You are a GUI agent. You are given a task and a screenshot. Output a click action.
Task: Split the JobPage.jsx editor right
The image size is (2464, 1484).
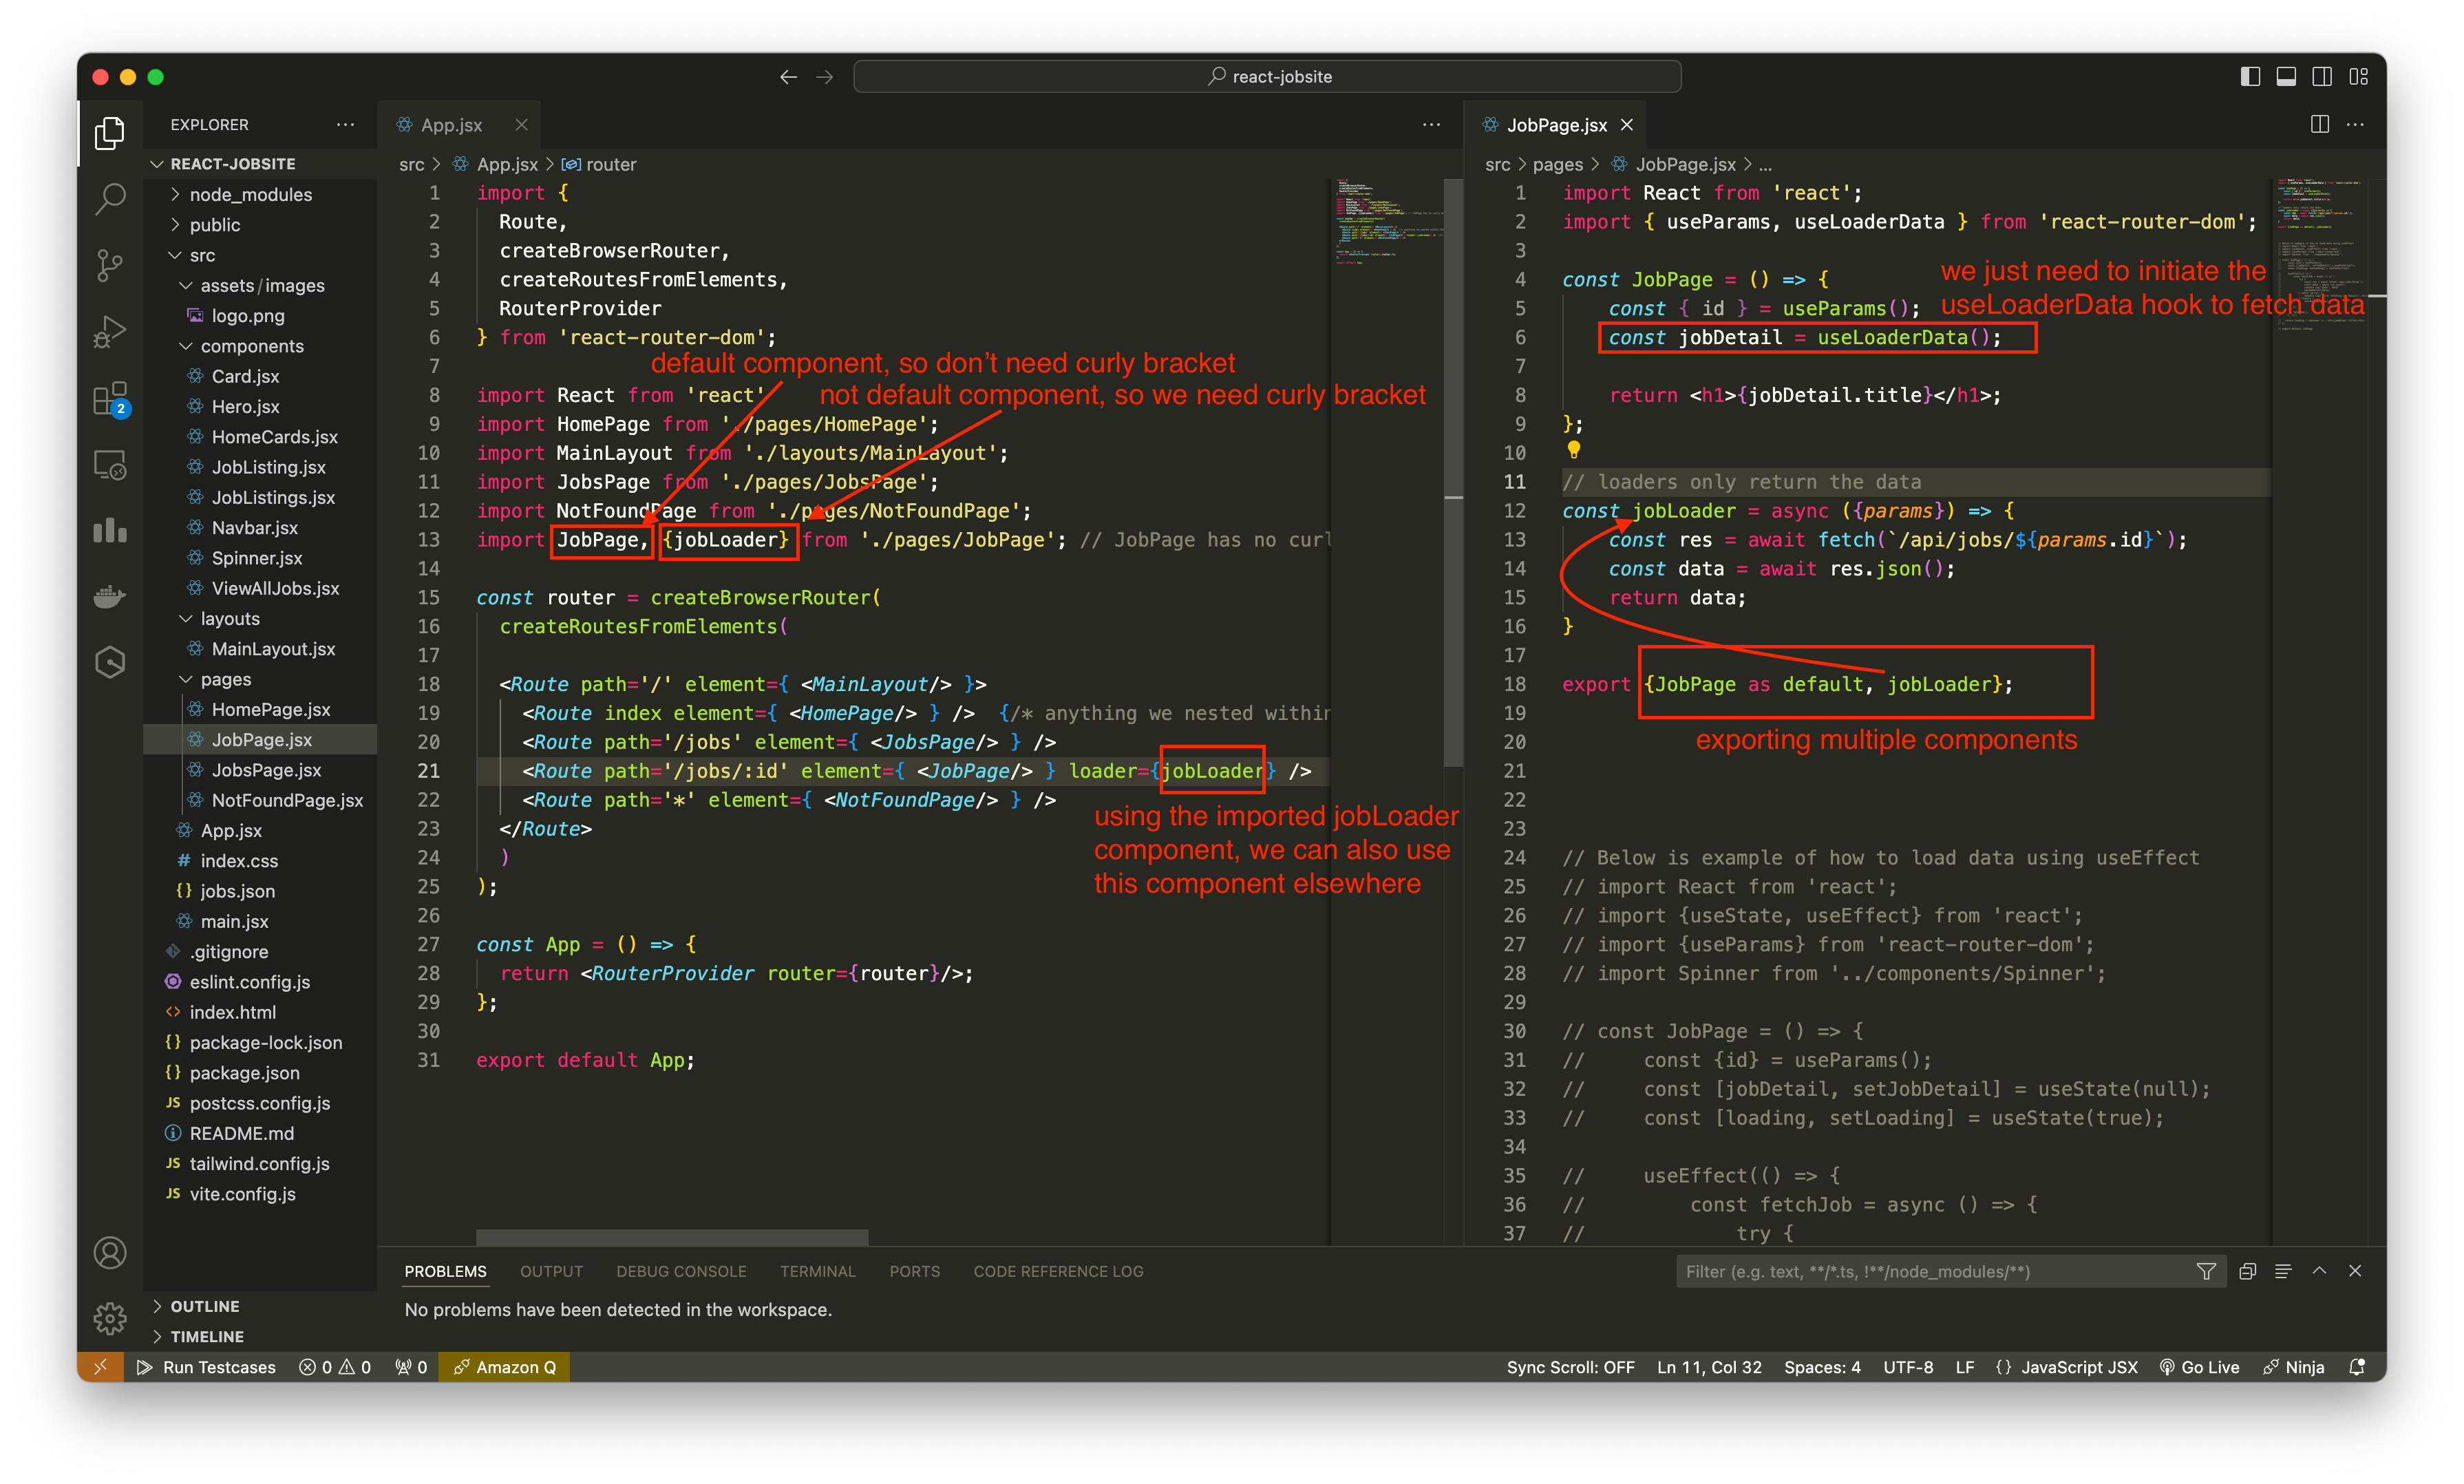pos(2320,124)
